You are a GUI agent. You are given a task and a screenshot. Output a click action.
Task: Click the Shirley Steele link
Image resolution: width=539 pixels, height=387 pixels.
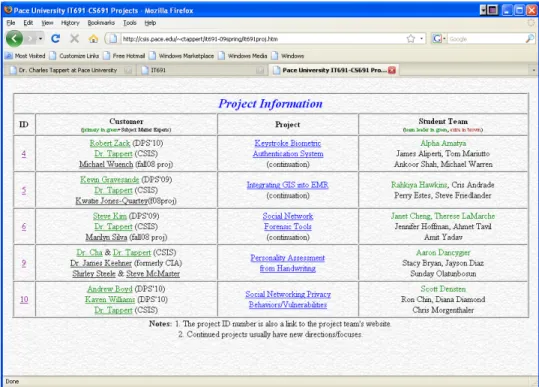tap(94, 274)
